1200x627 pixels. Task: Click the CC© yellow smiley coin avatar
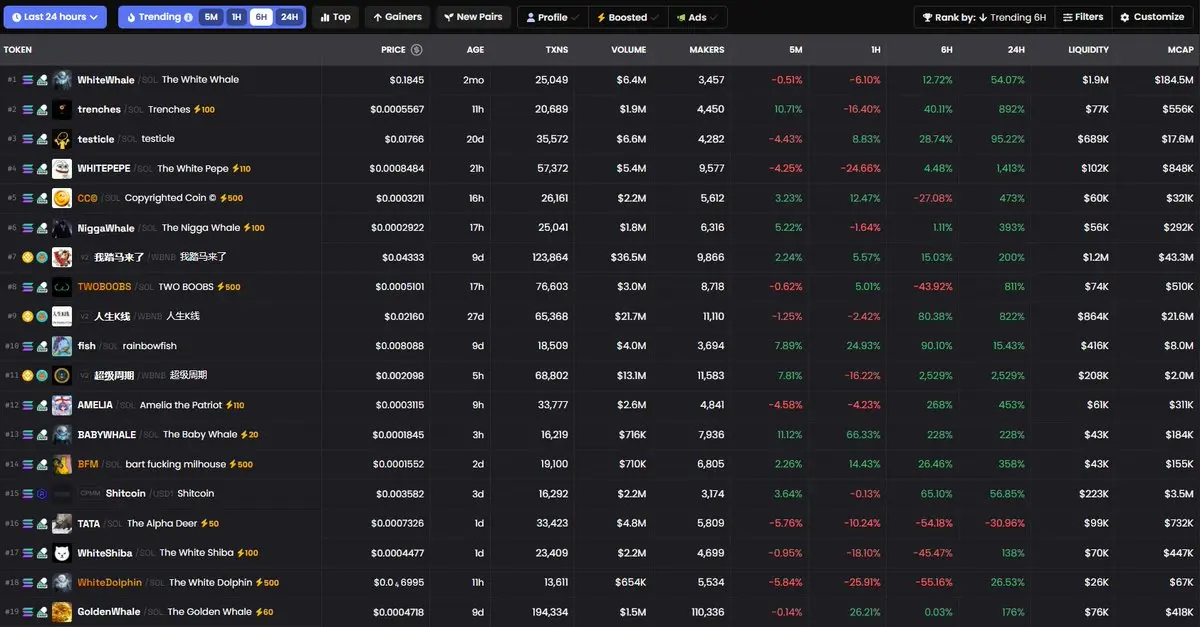coord(62,198)
